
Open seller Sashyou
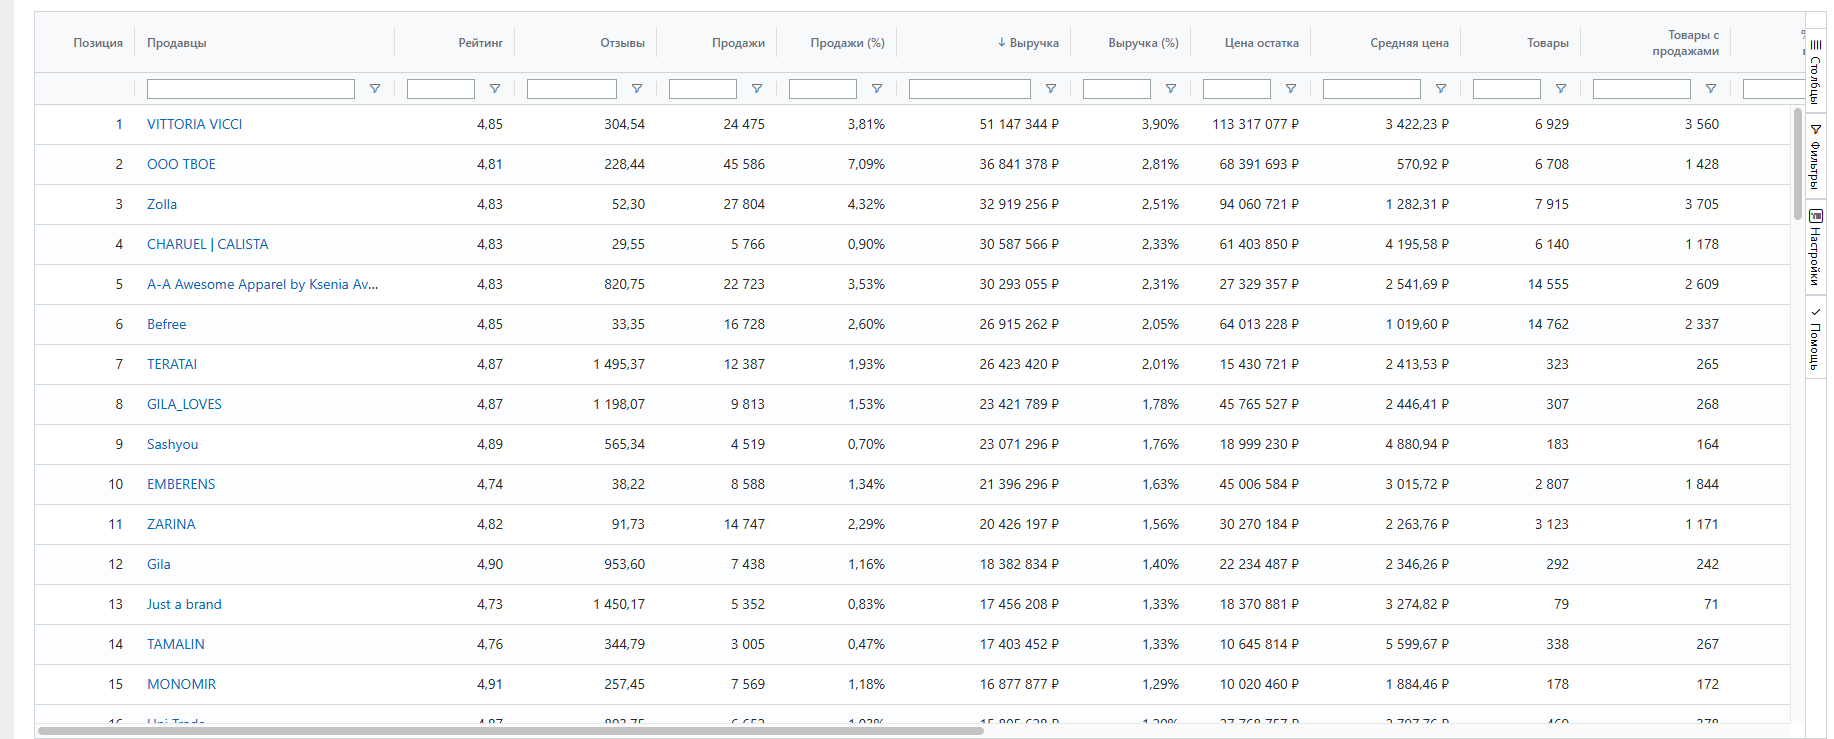(172, 444)
